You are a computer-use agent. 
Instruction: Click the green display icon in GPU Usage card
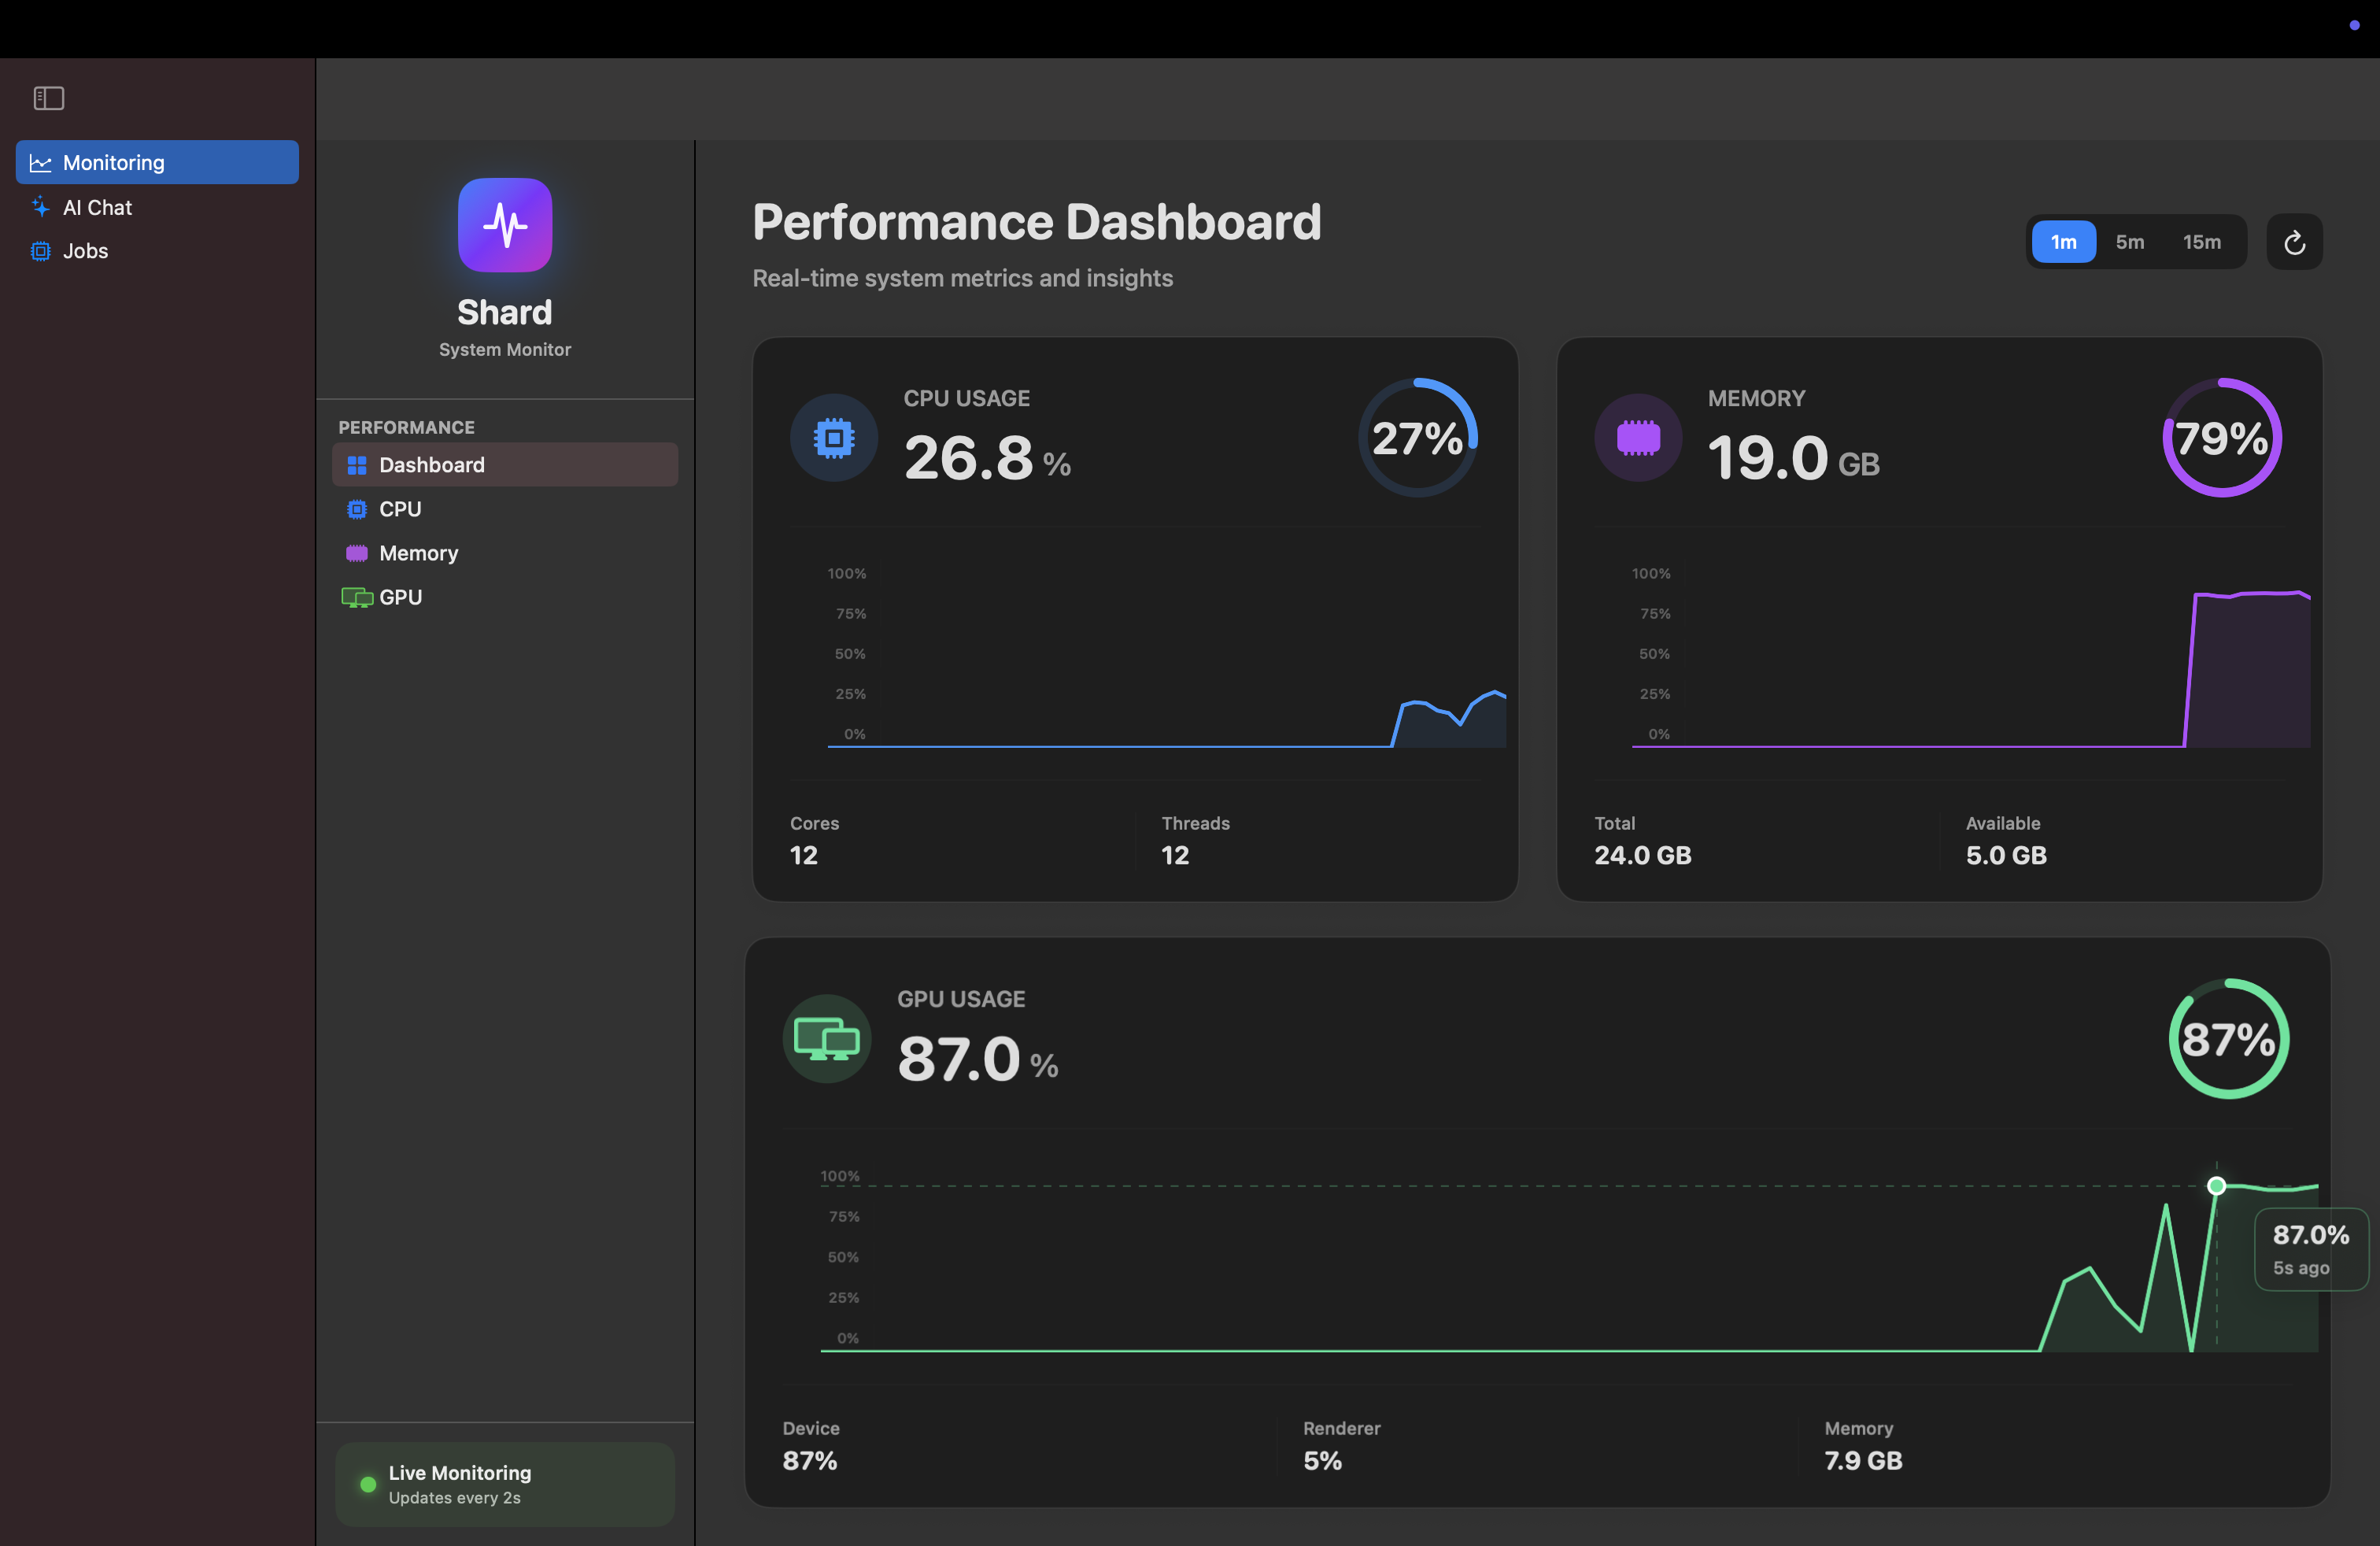point(826,1039)
